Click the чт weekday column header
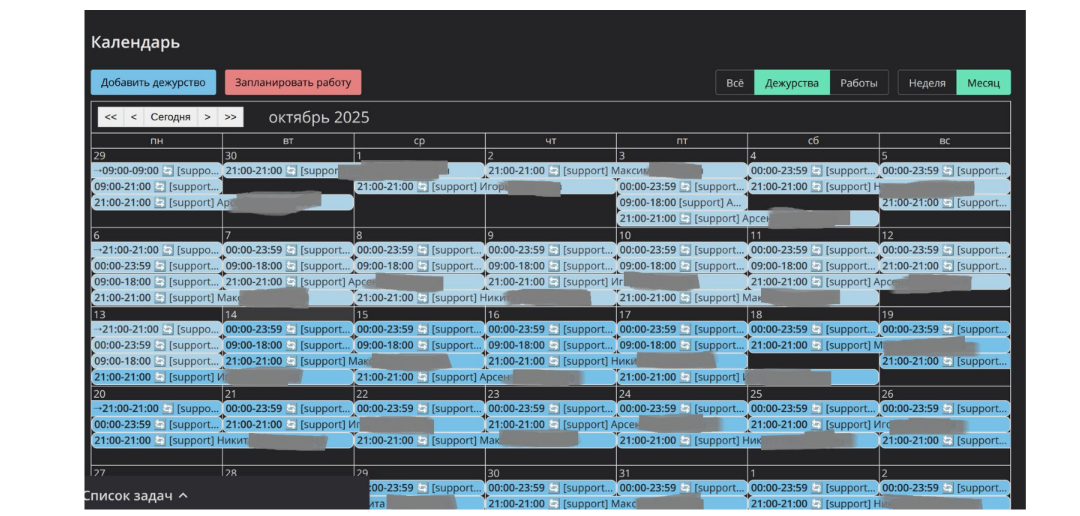 [551, 141]
